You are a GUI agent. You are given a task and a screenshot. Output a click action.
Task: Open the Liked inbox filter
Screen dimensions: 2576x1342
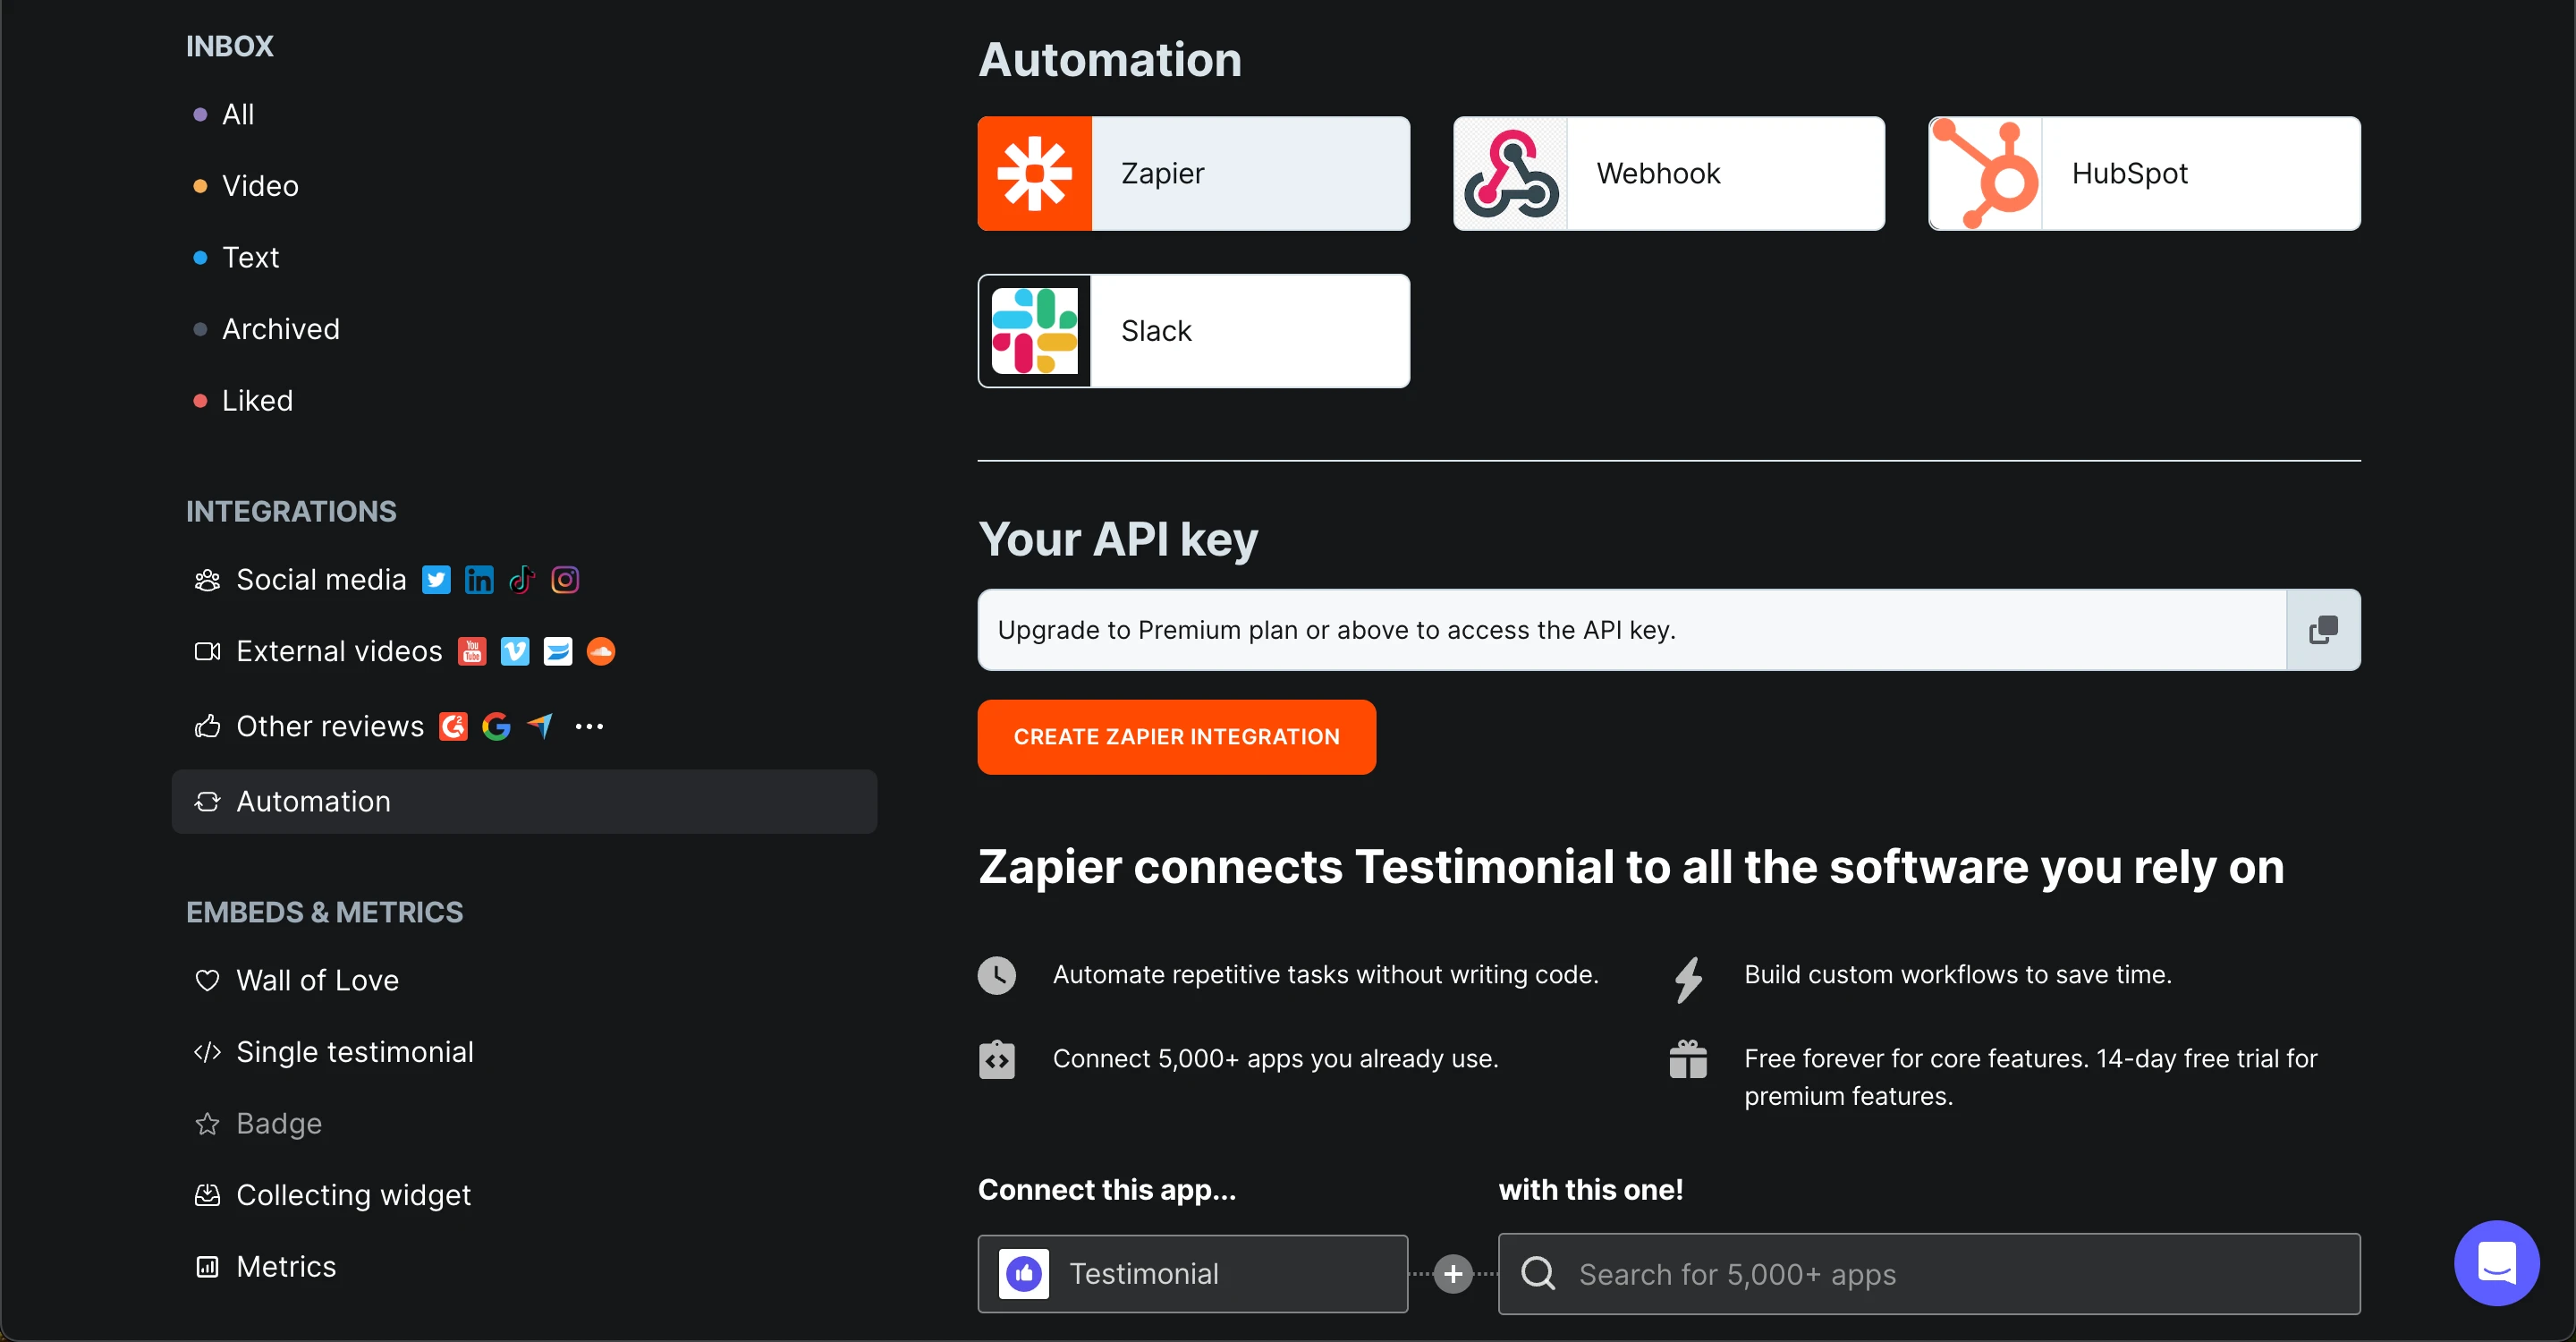click(256, 401)
